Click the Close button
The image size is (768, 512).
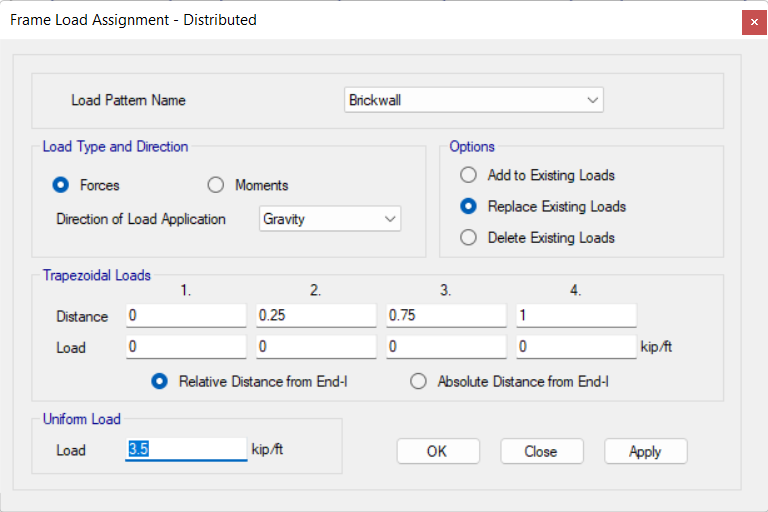(542, 451)
